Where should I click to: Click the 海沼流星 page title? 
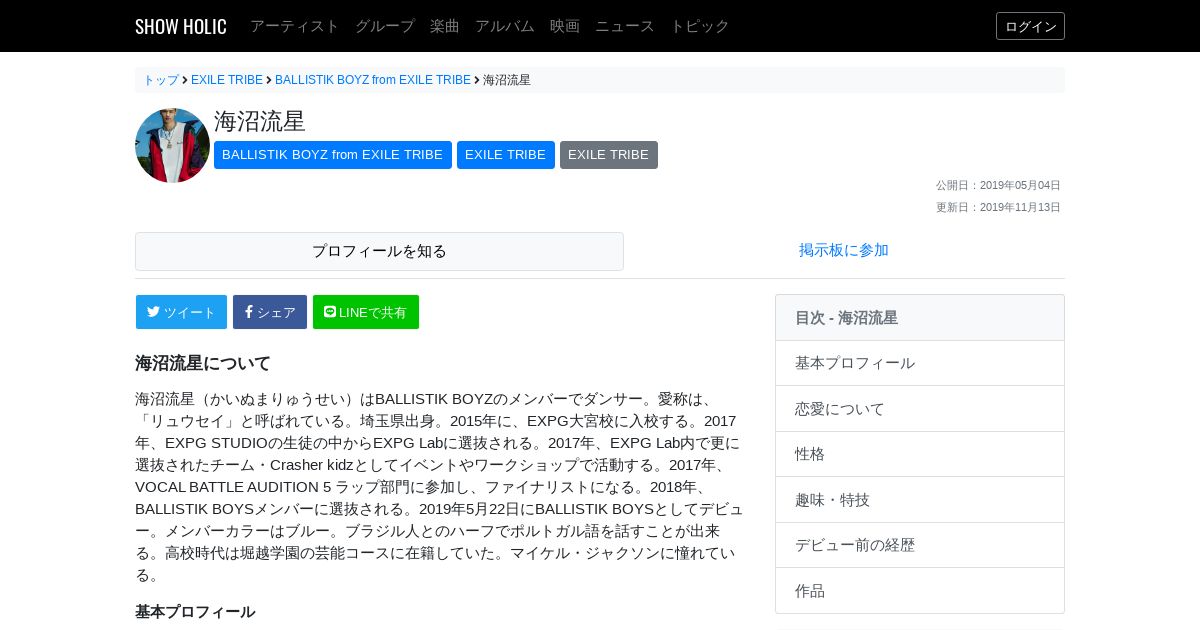260,121
